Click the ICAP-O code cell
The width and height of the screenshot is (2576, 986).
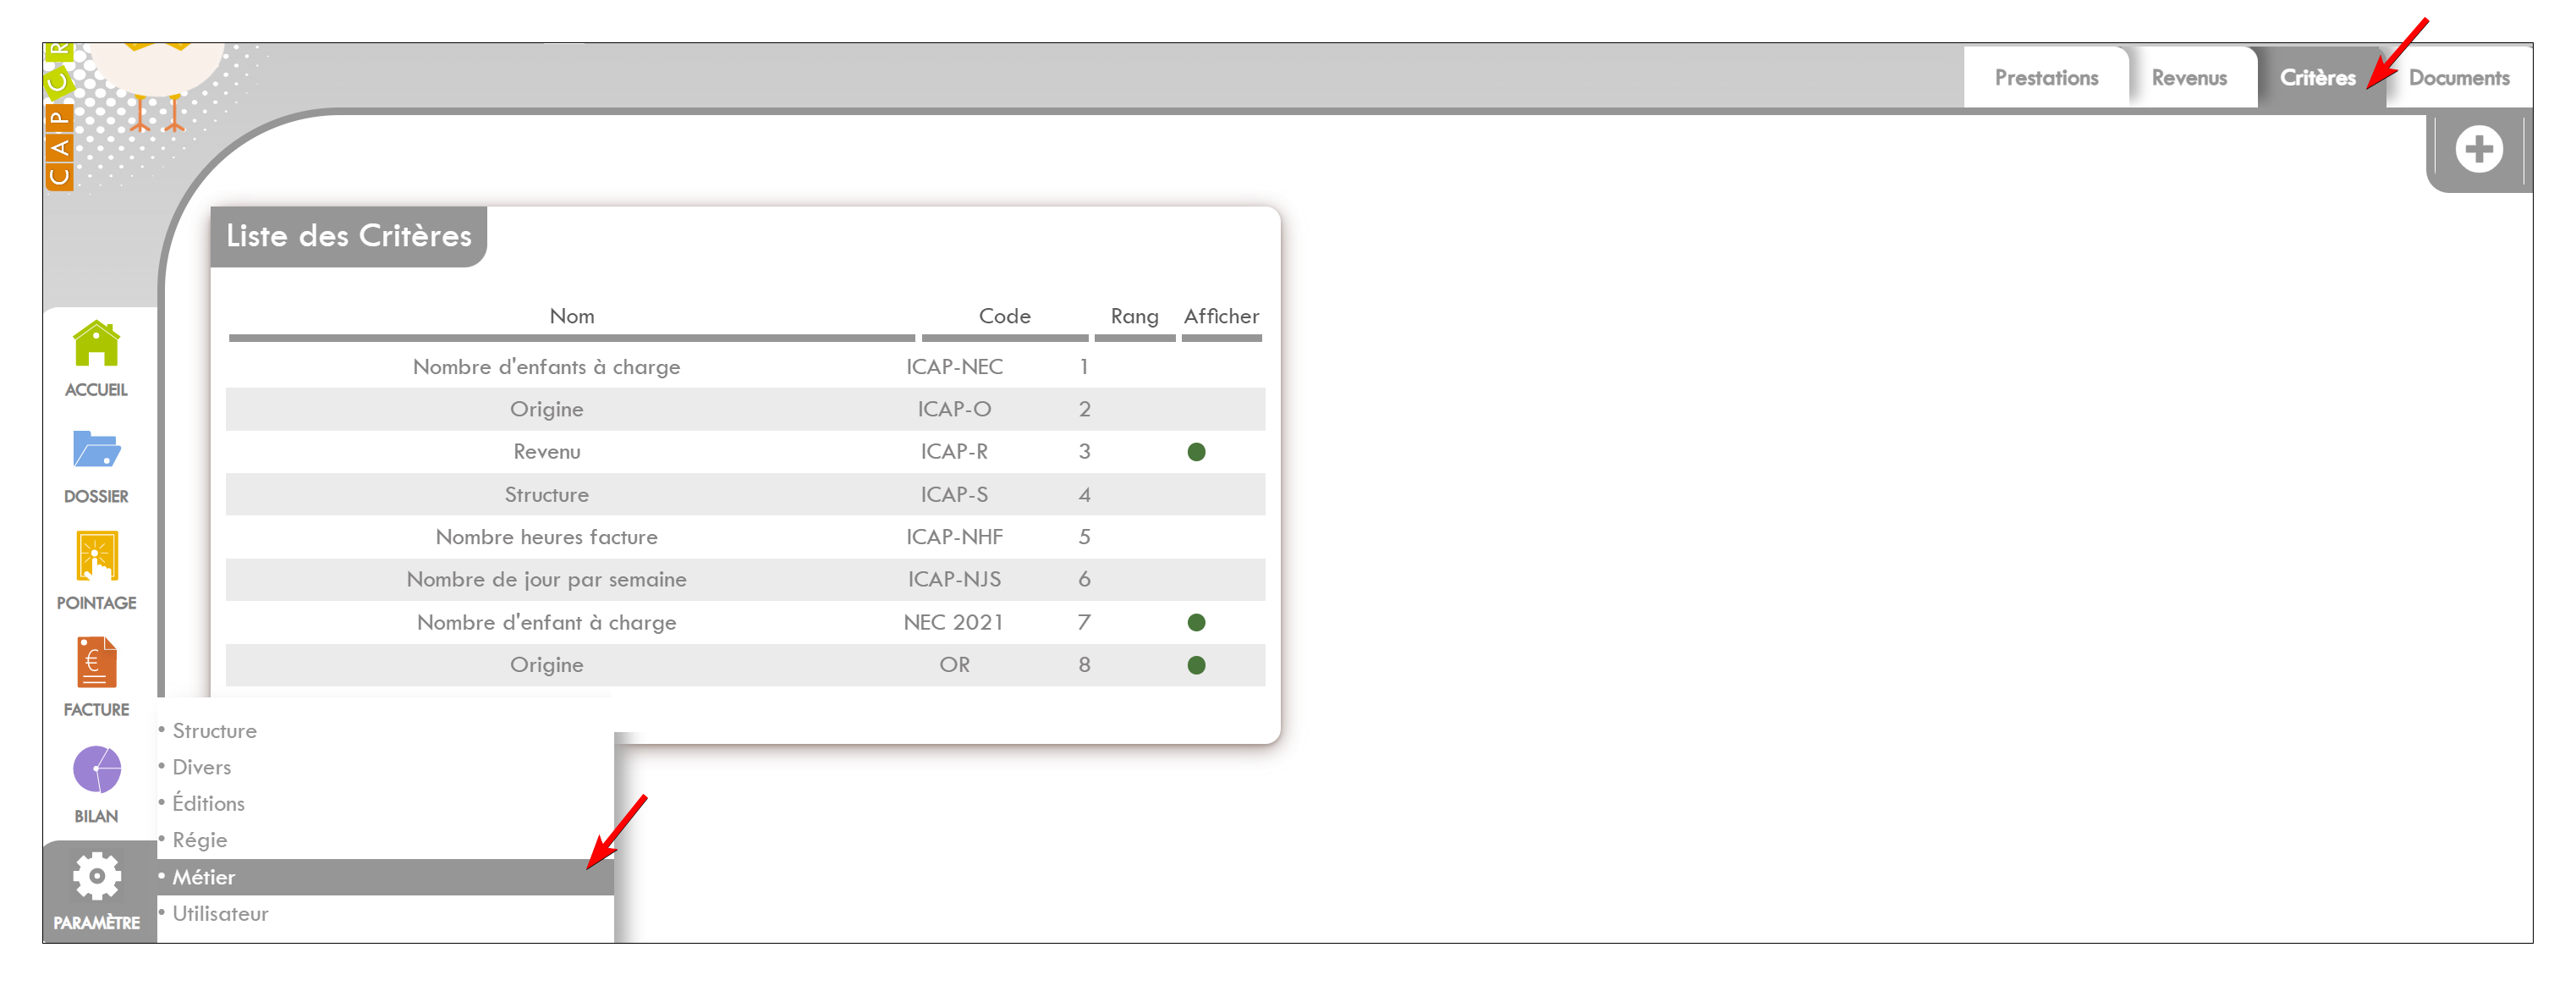[954, 409]
